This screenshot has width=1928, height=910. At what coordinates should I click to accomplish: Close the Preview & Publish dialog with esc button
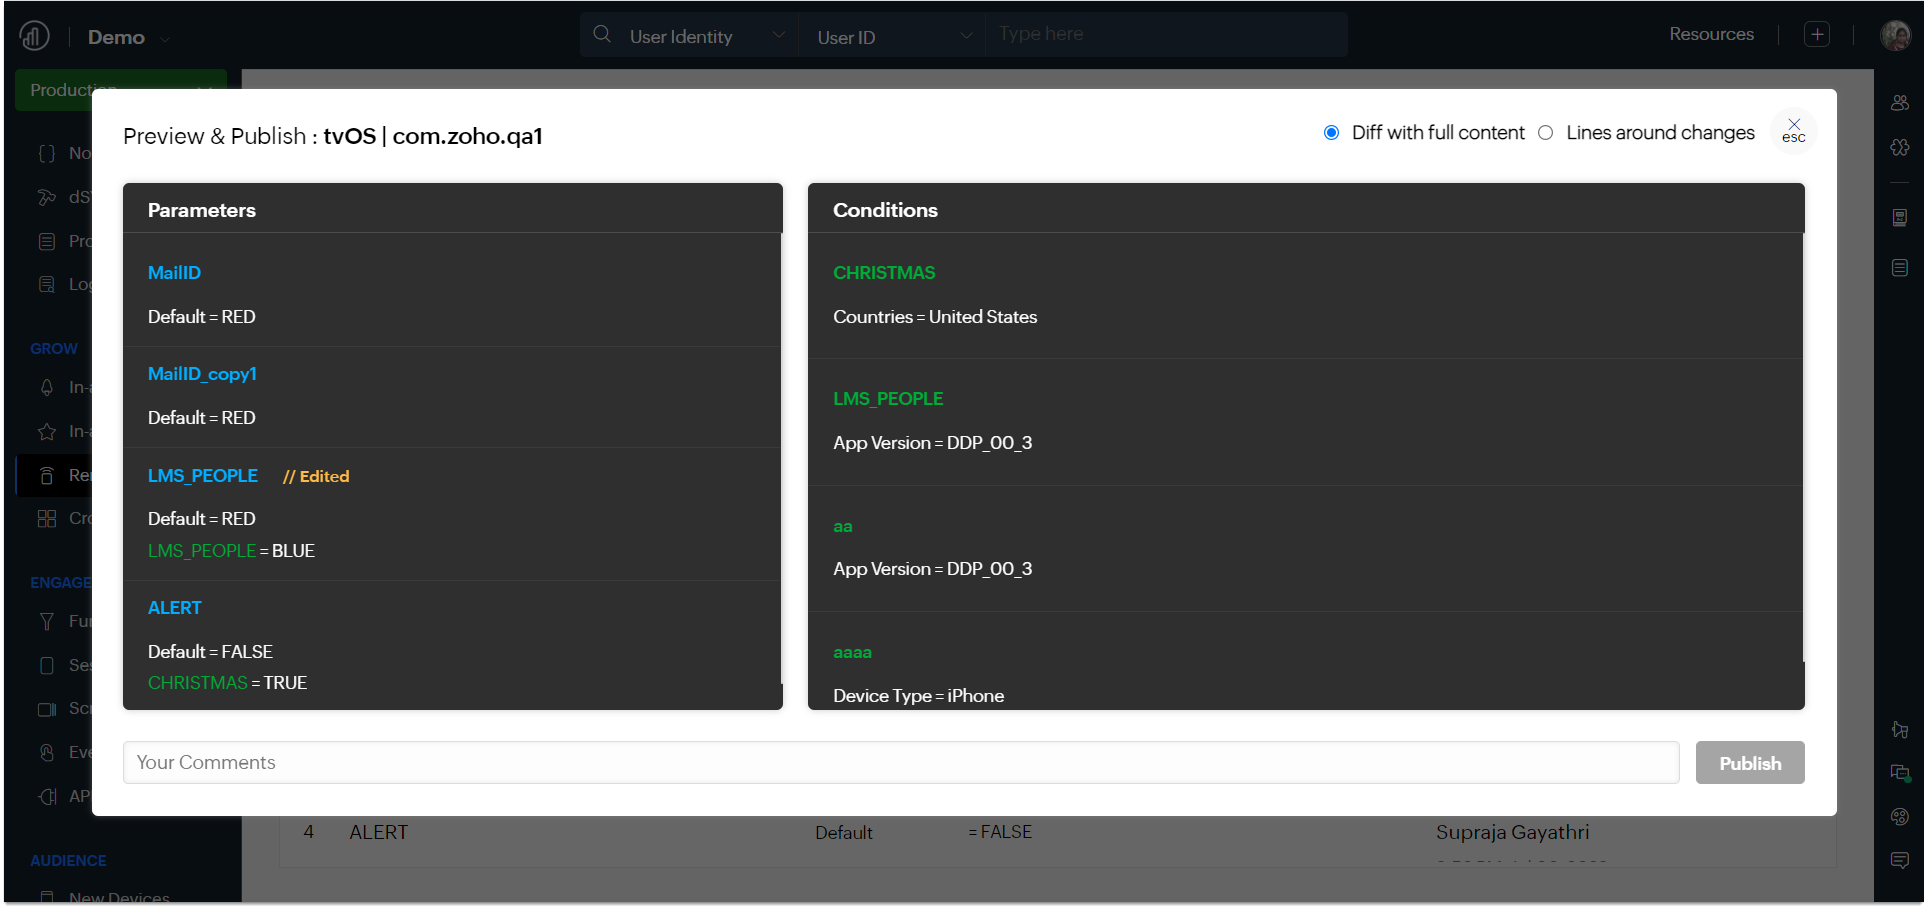coord(1794,132)
